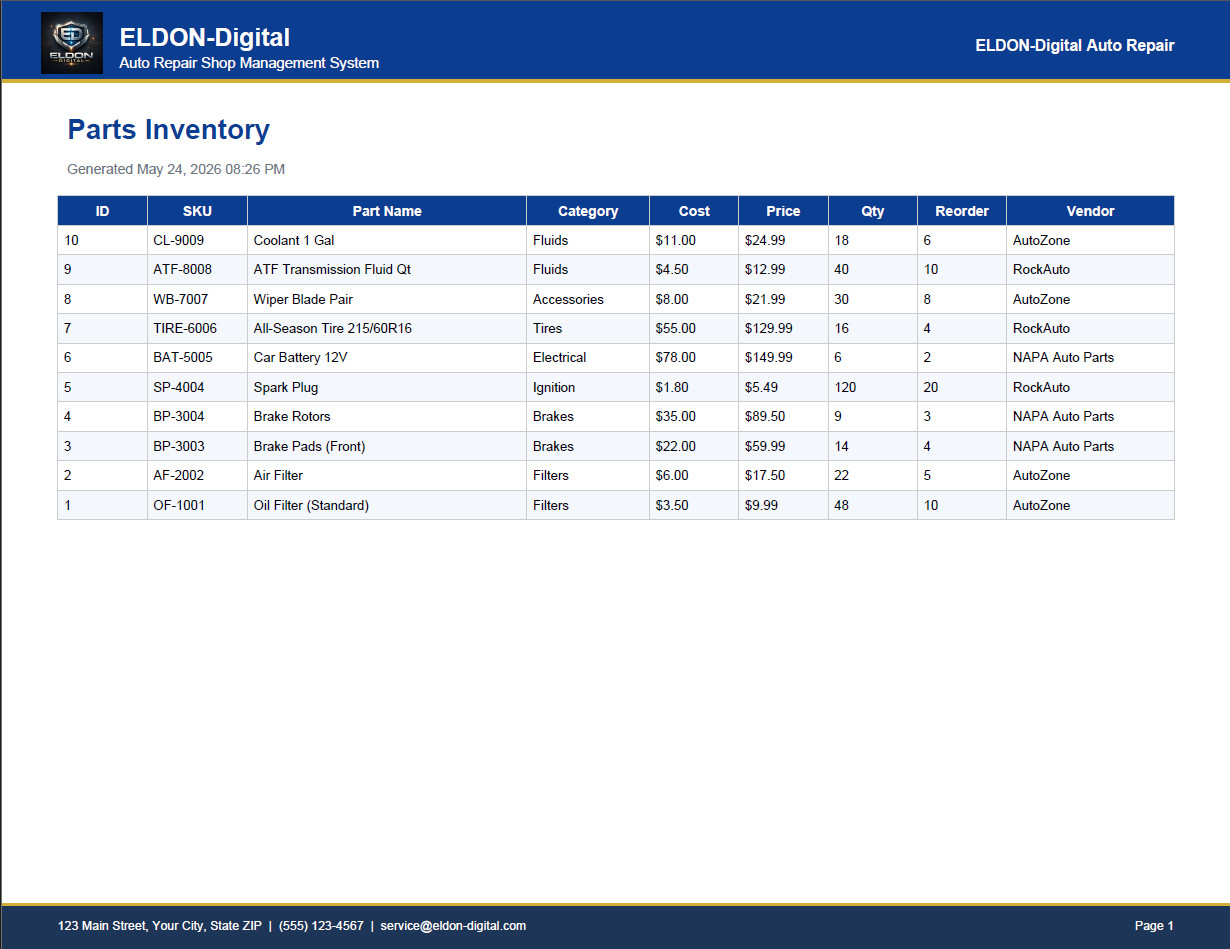Screen dimensions: 1230x949
Task: Click cost $4.50 in ATF row
Action: [x=672, y=269]
